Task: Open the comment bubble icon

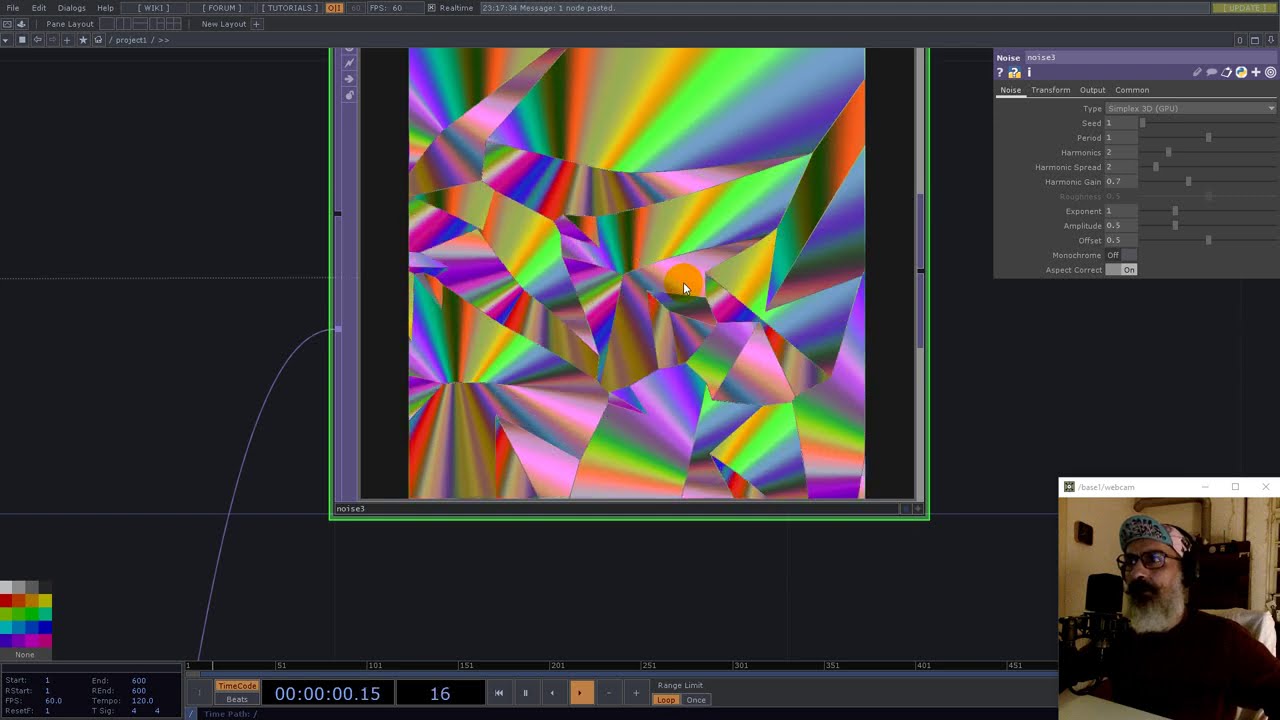Action: 1211,72
